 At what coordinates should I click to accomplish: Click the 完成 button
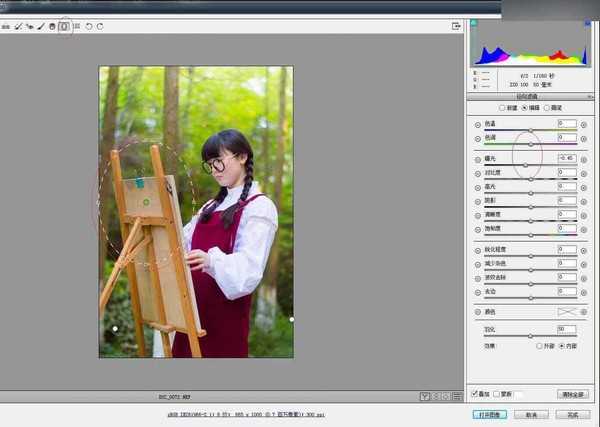pos(572,413)
